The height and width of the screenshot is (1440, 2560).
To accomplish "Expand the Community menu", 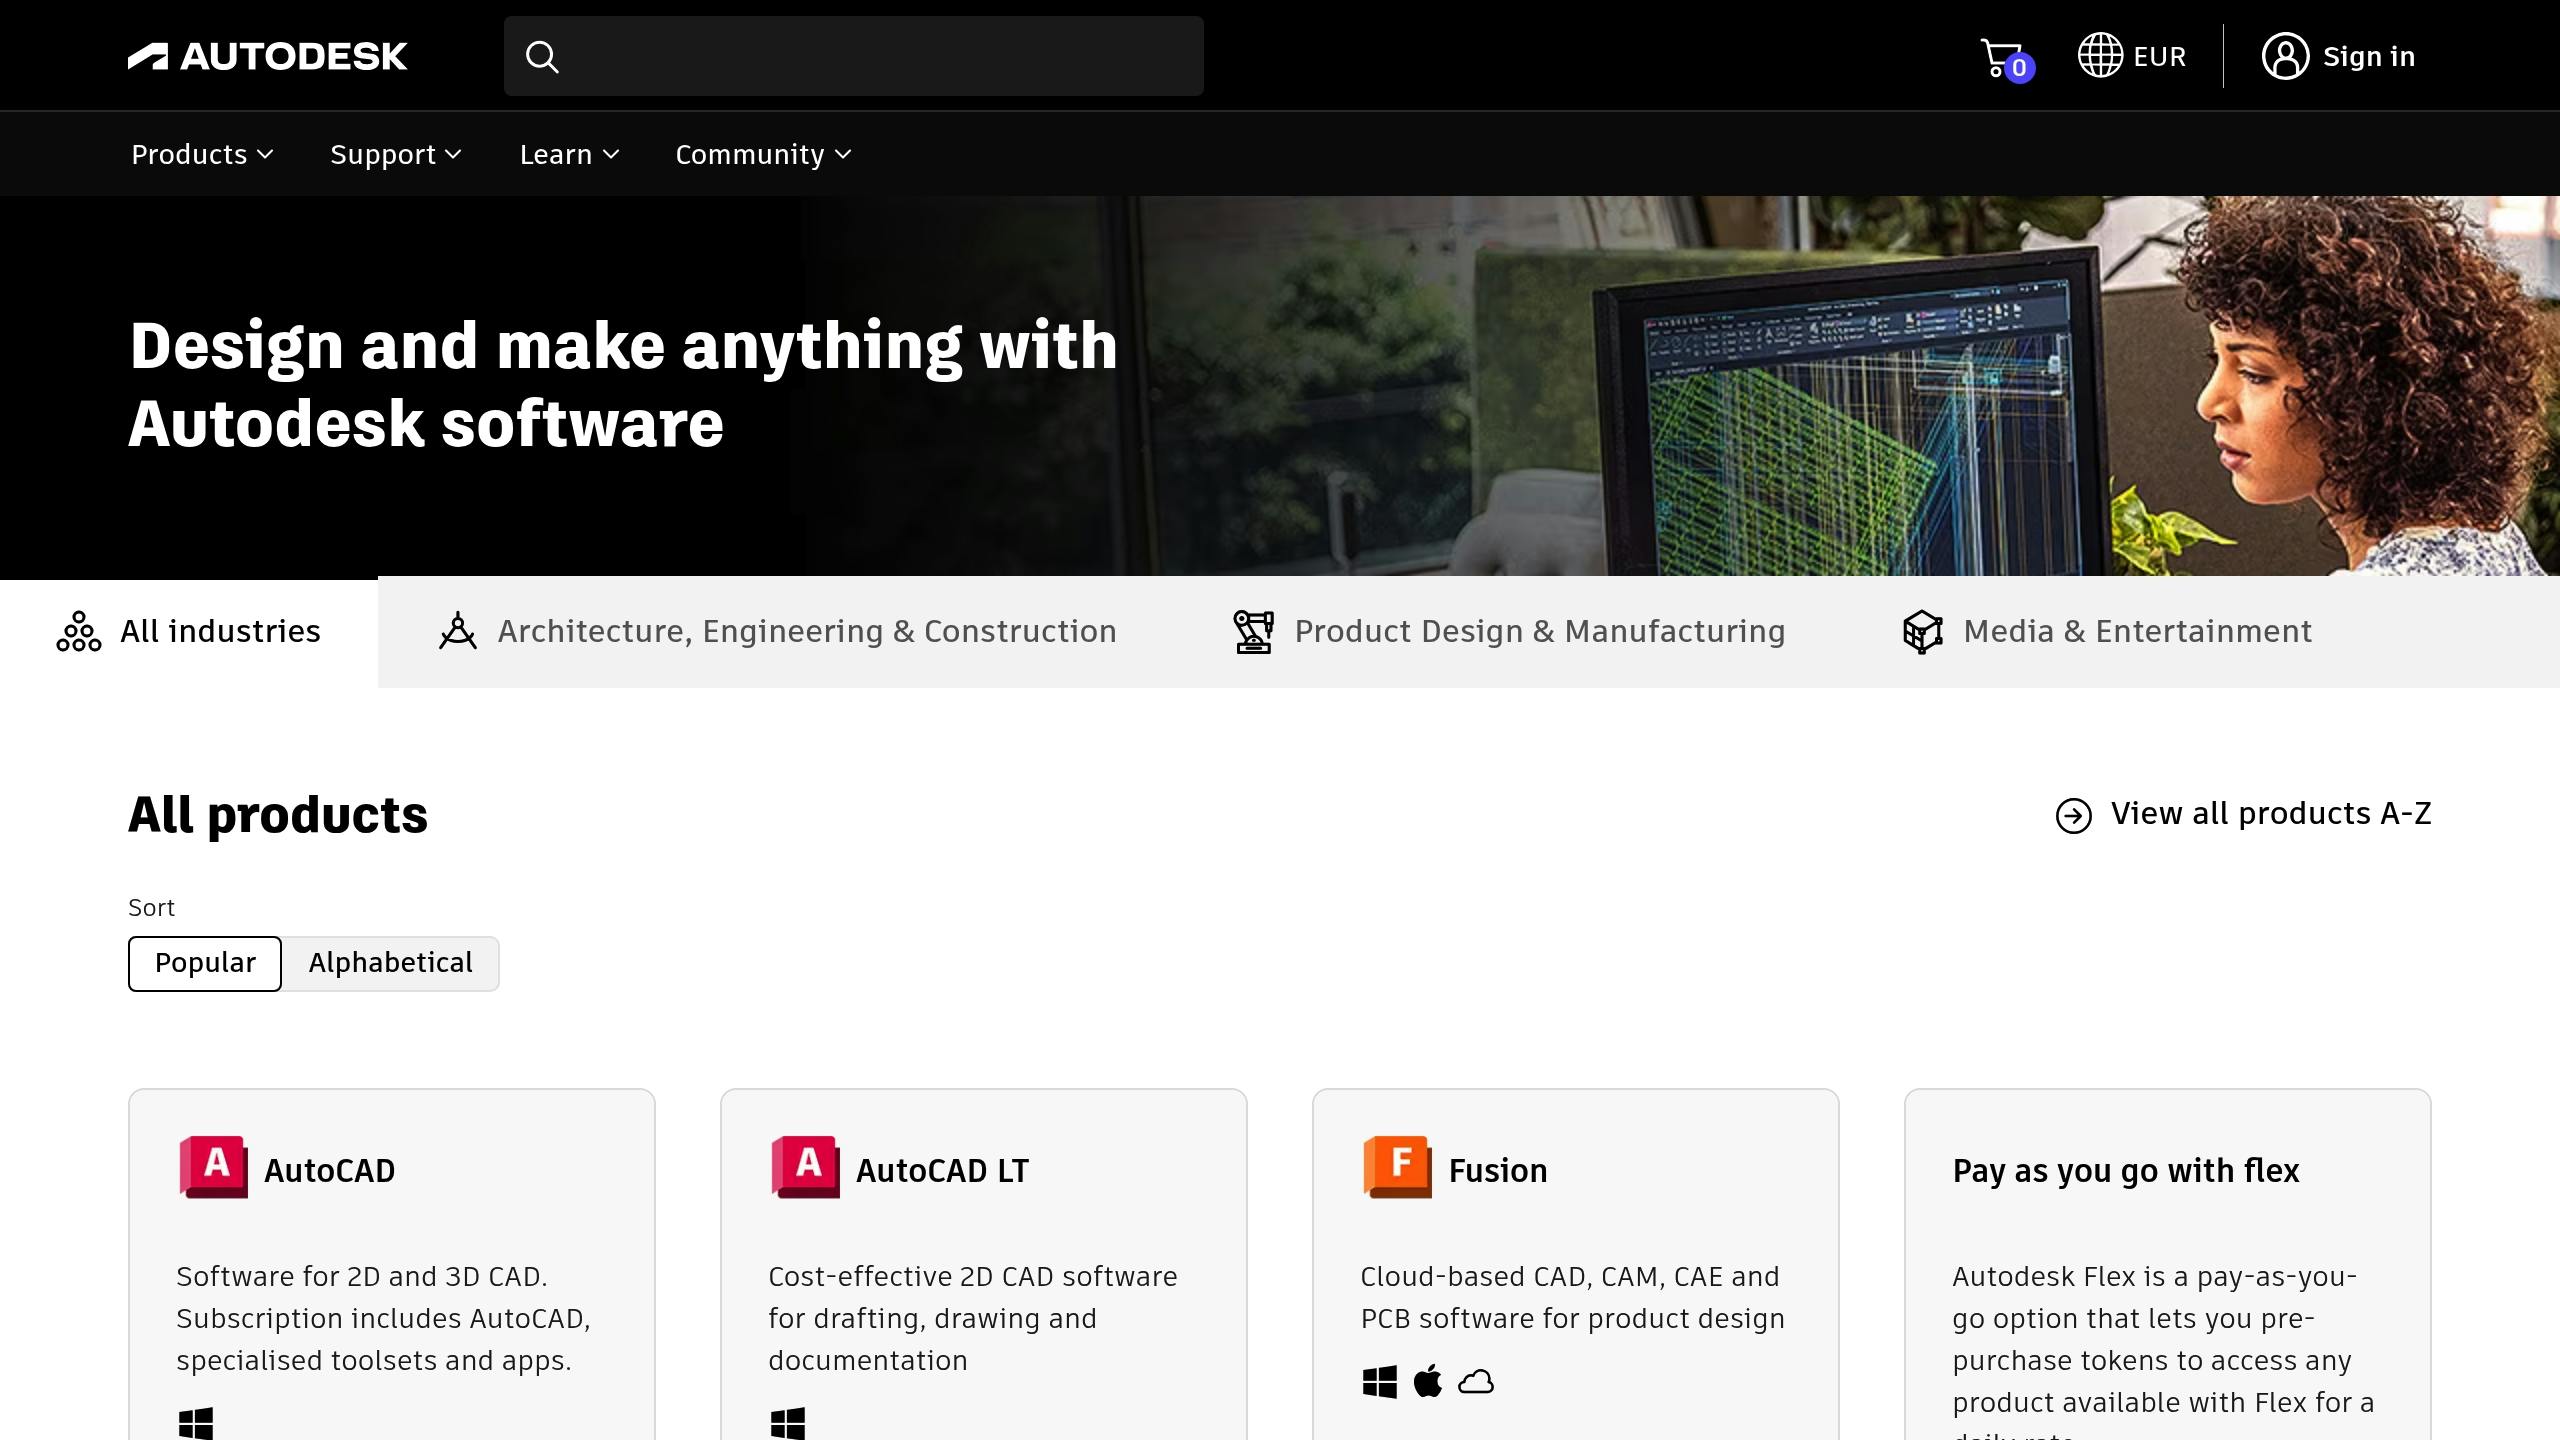I will tap(763, 154).
